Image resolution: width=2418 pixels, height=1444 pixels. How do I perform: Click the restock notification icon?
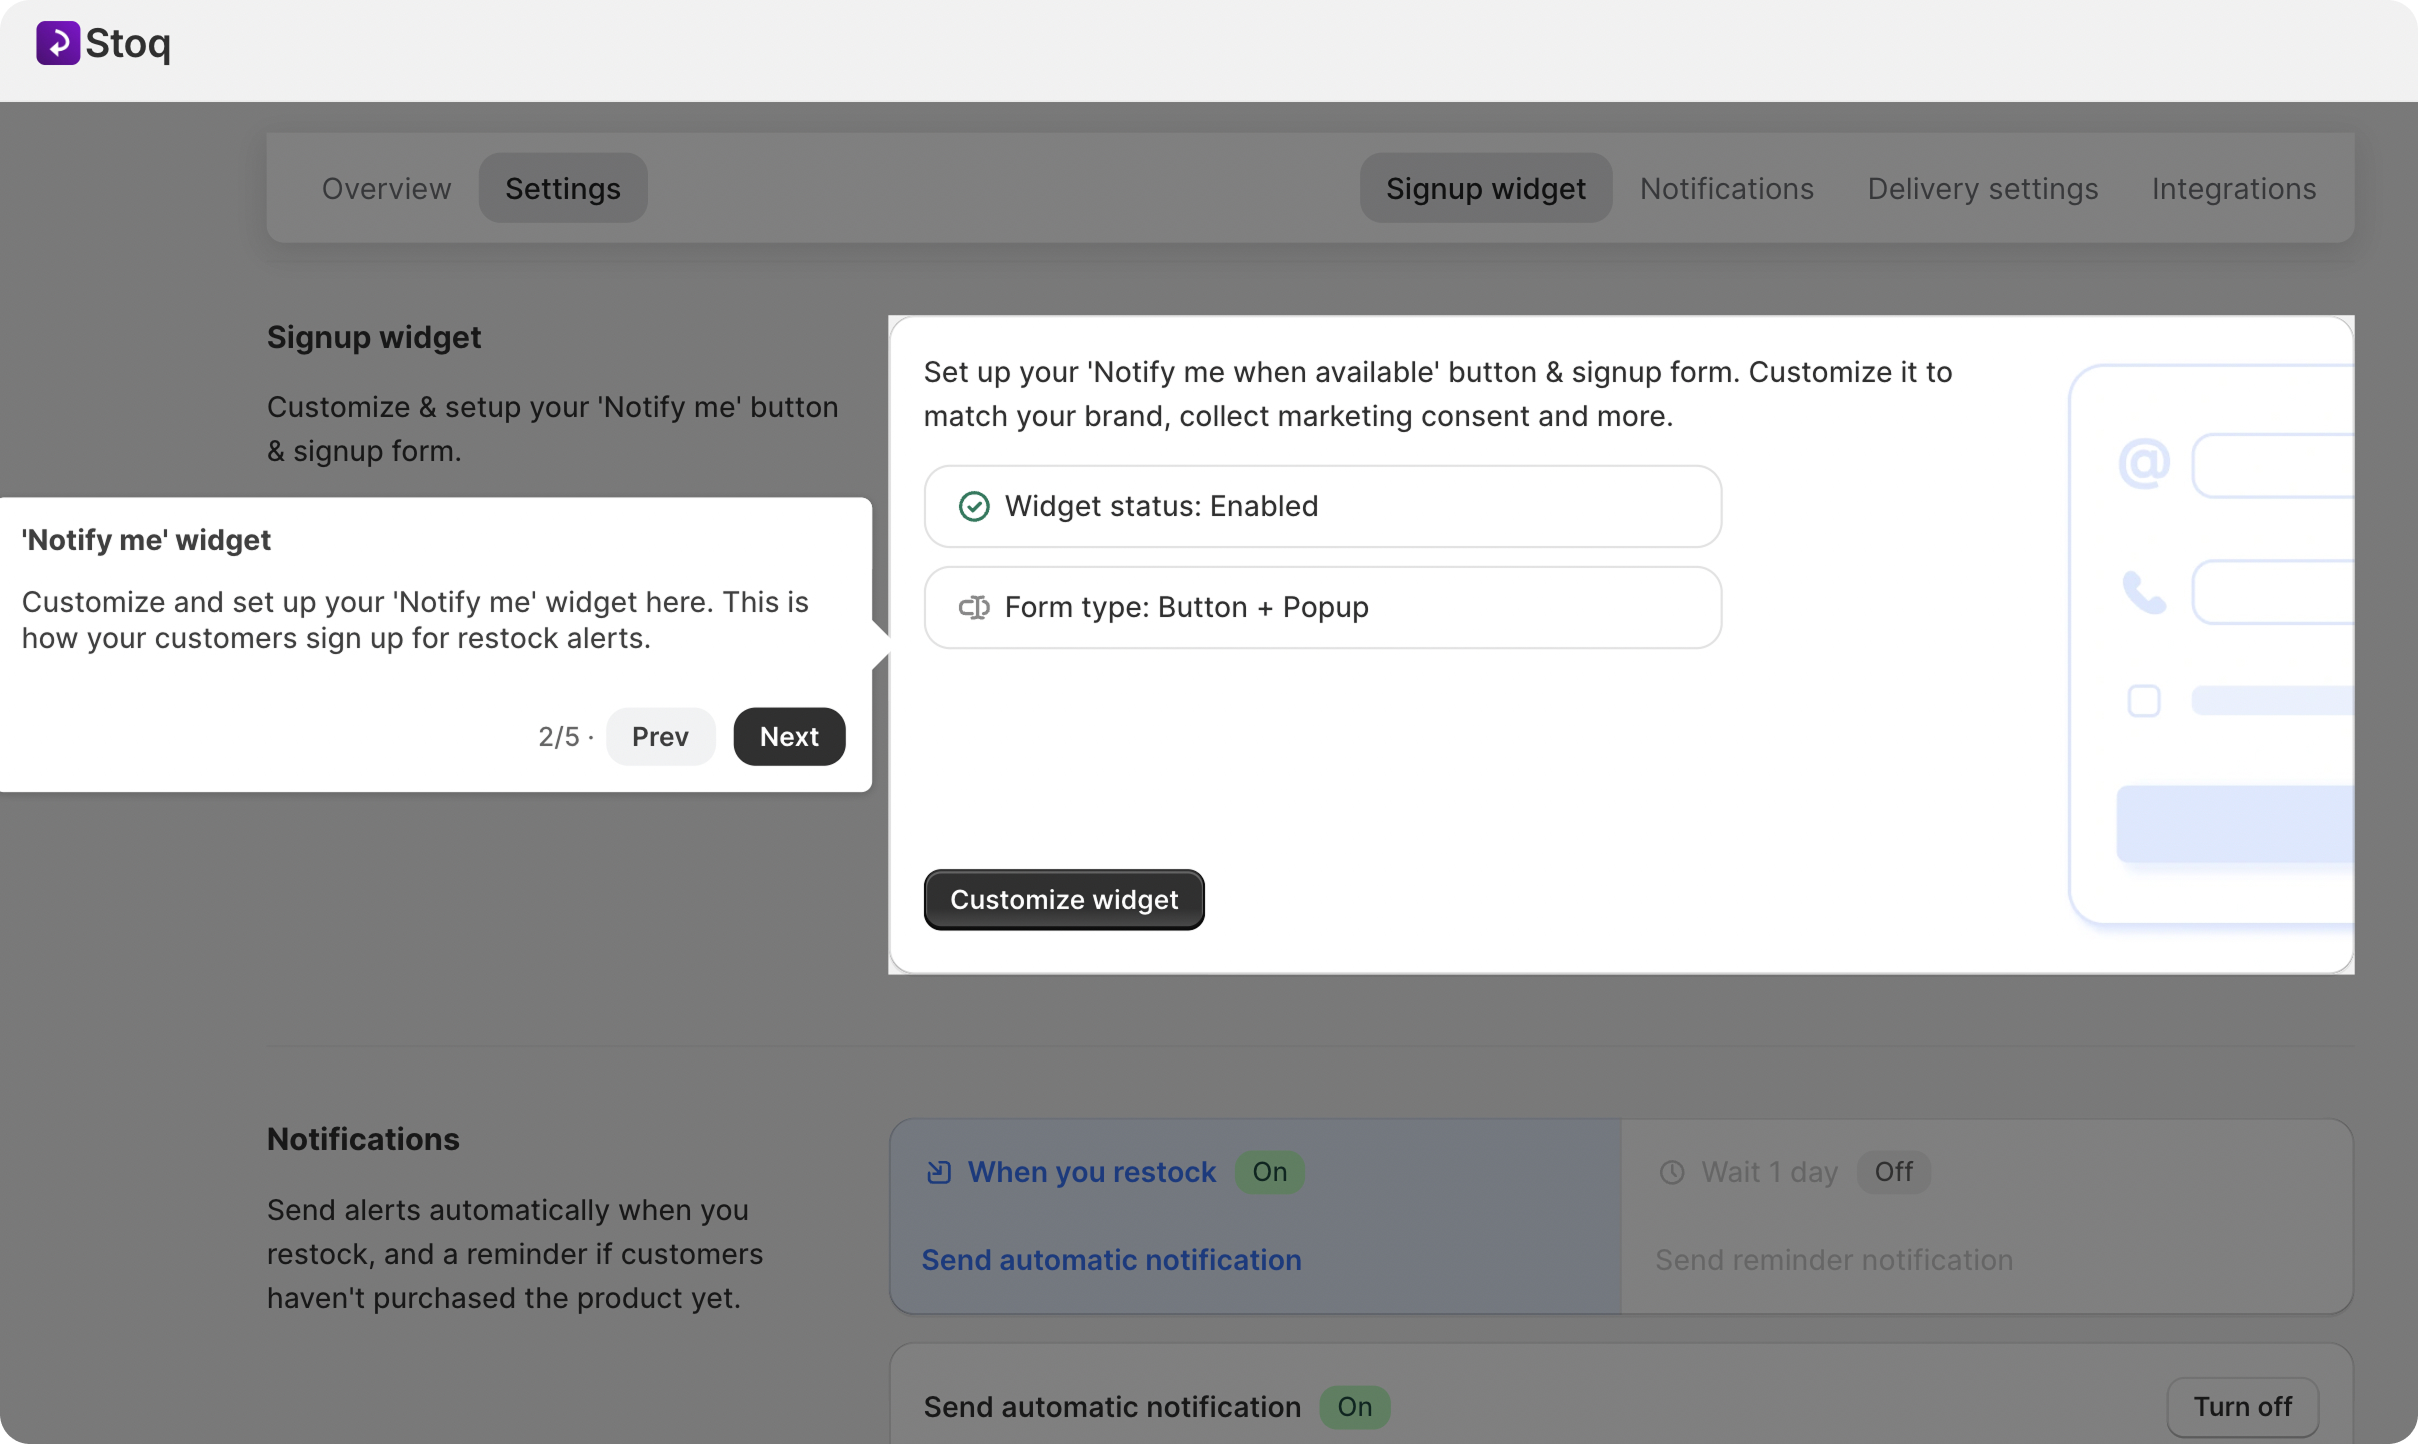(x=938, y=1172)
